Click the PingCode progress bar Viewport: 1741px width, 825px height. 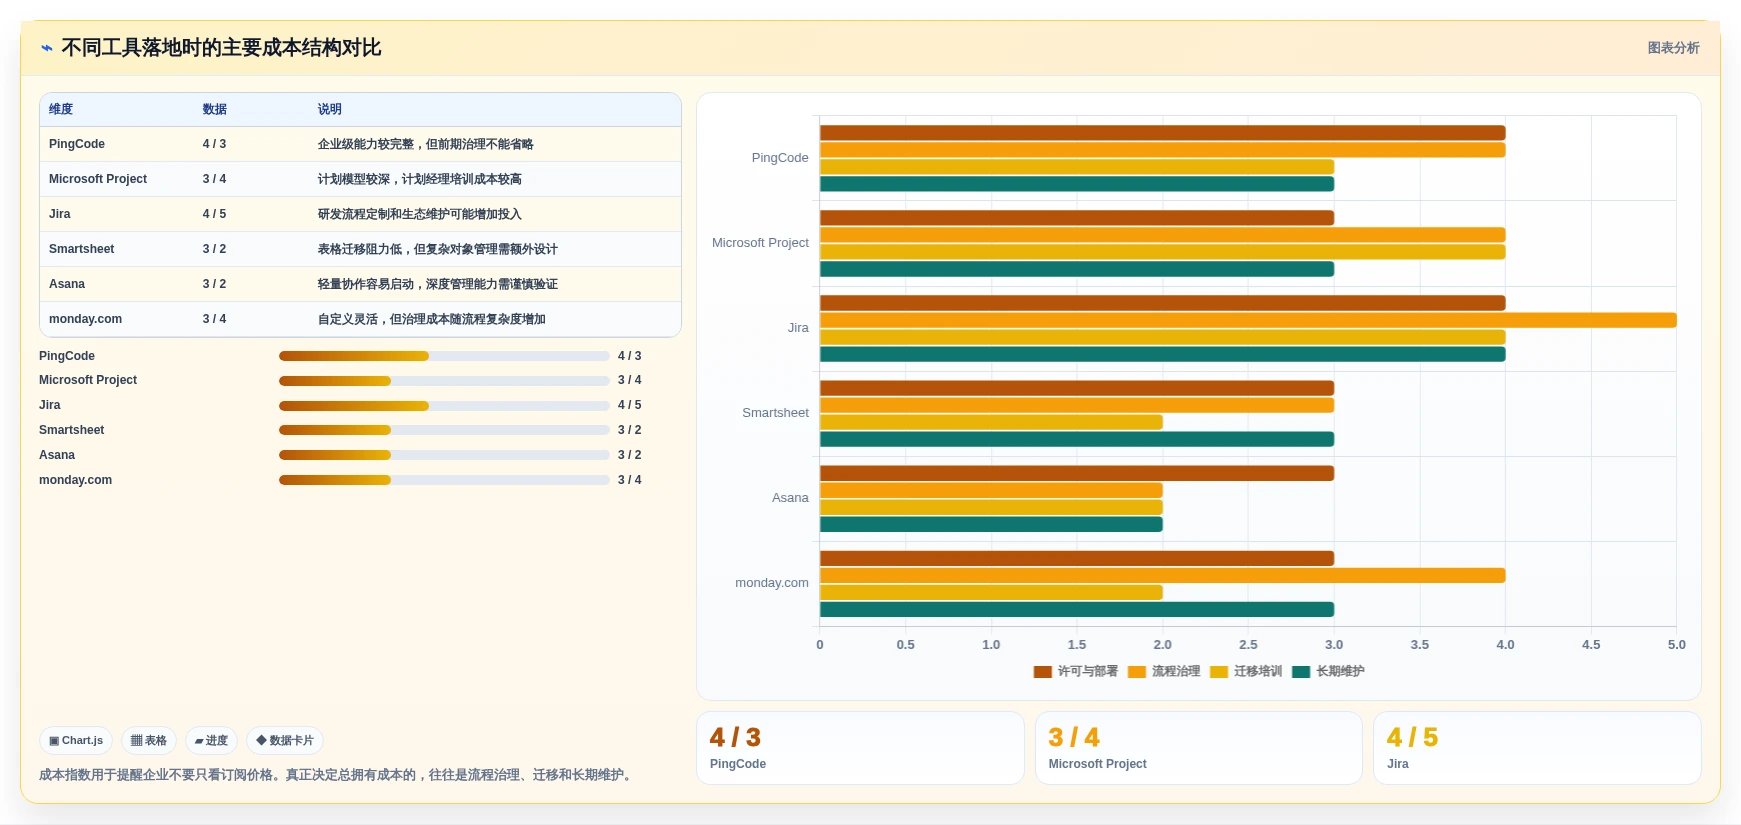444,356
